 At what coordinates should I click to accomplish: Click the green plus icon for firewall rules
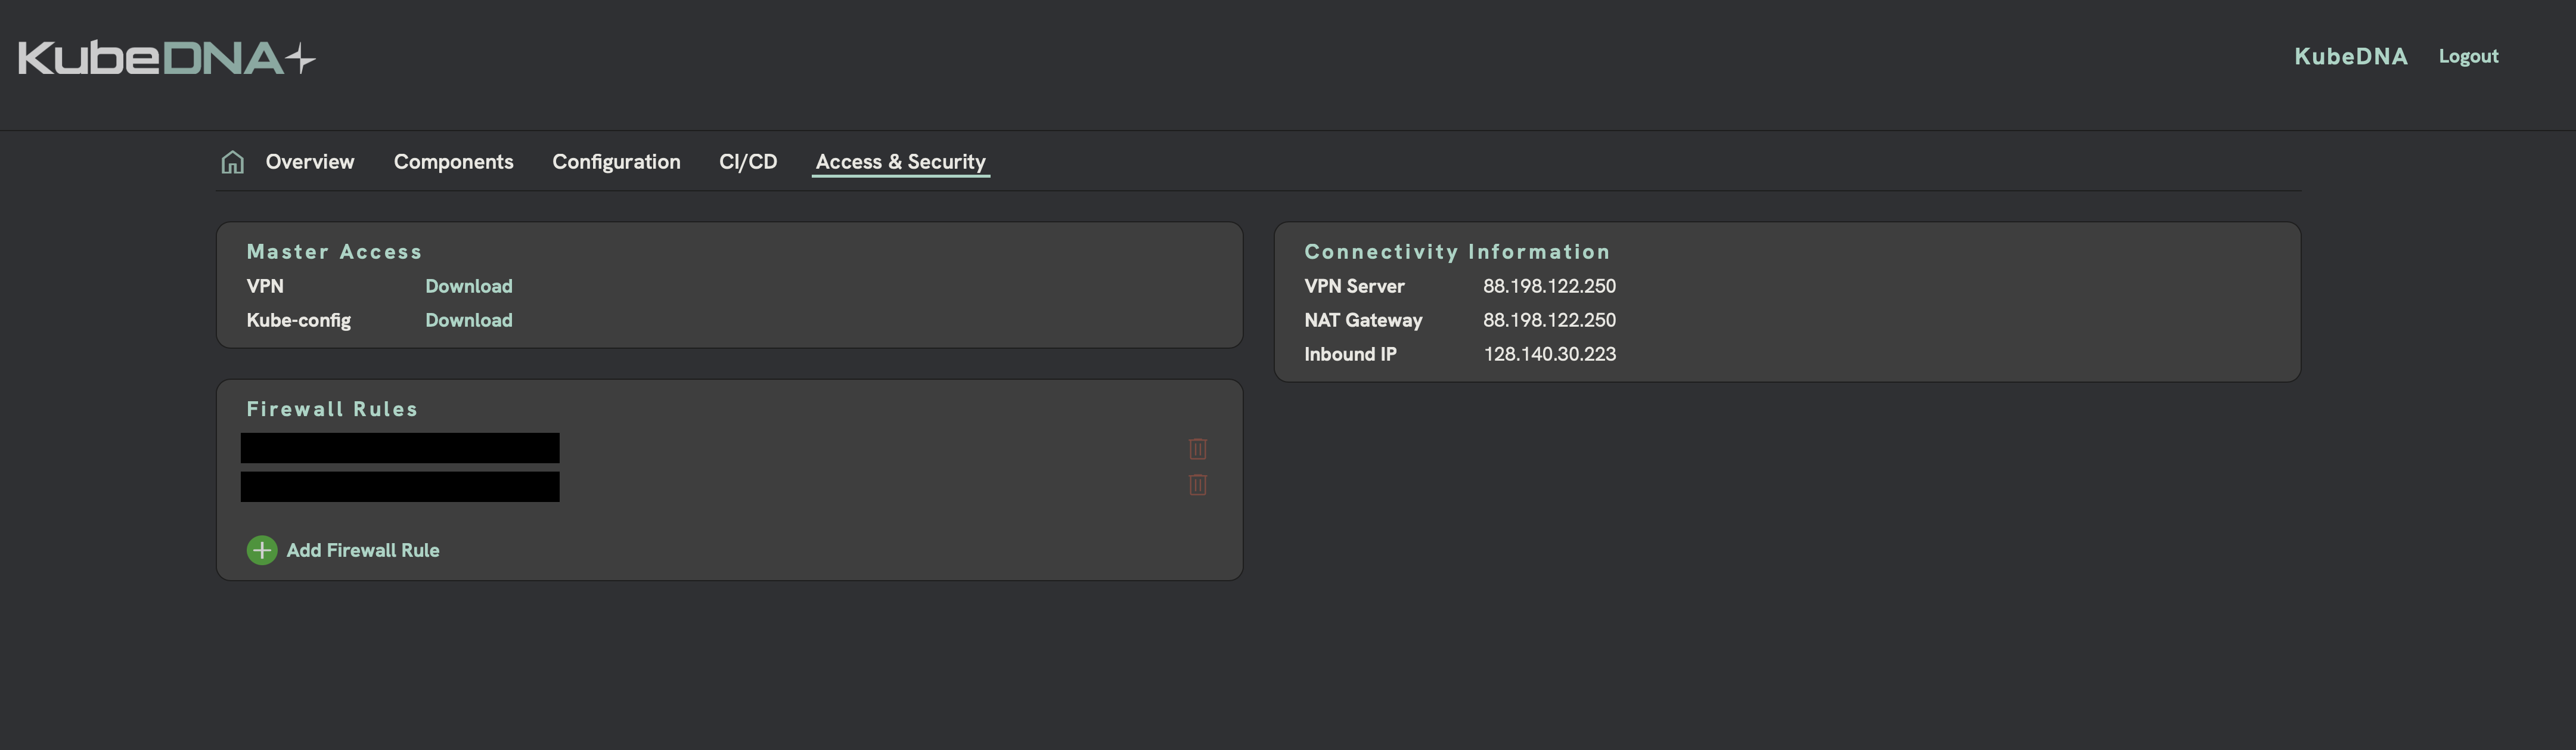(x=261, y=550)
